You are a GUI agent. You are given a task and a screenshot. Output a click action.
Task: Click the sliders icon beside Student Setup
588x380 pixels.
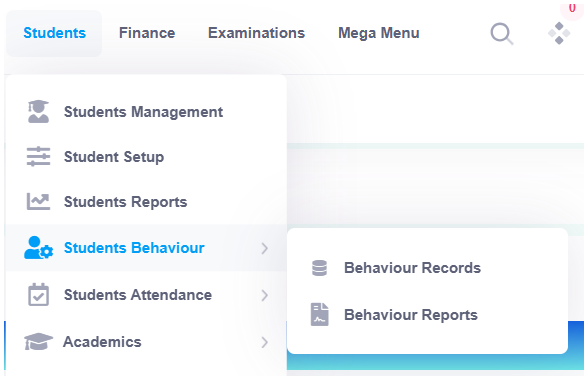[x=38, y=156]
